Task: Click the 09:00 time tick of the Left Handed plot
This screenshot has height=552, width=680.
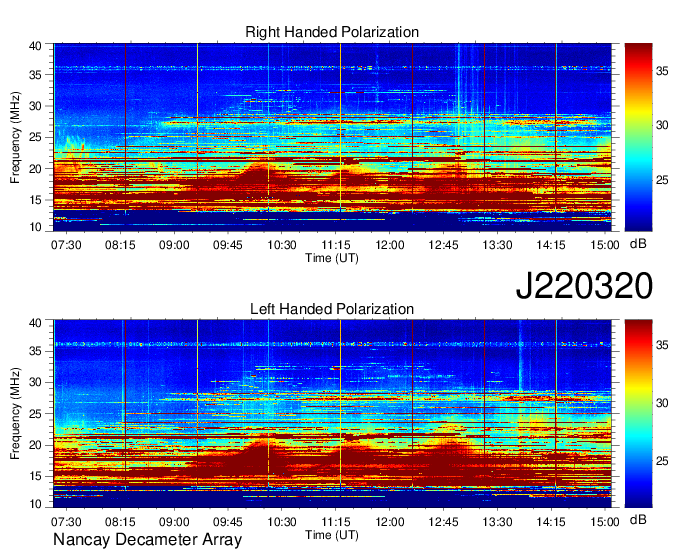Action: (174, 522)
